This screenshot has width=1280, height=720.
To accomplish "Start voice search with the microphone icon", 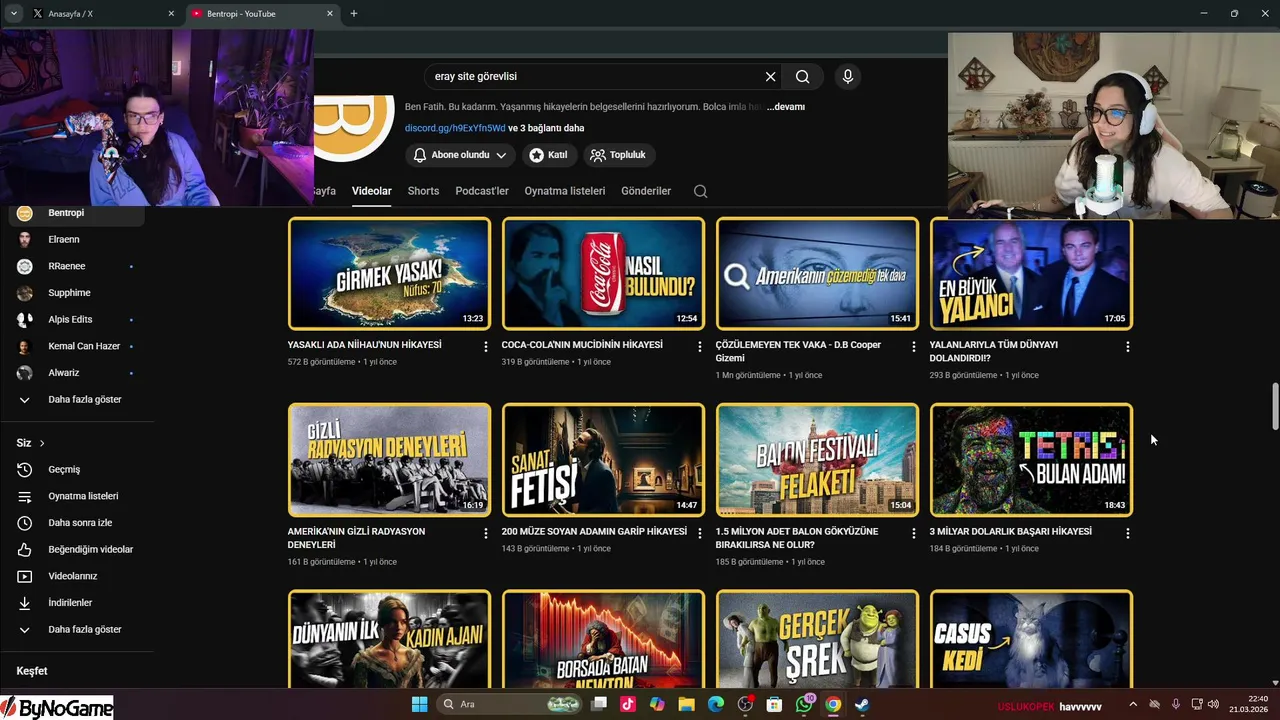I will (x=848, y=76).
